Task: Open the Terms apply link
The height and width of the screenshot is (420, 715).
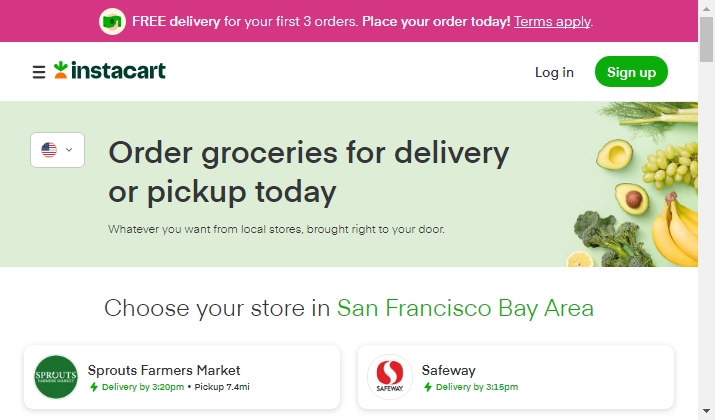Action: [553, 21]
